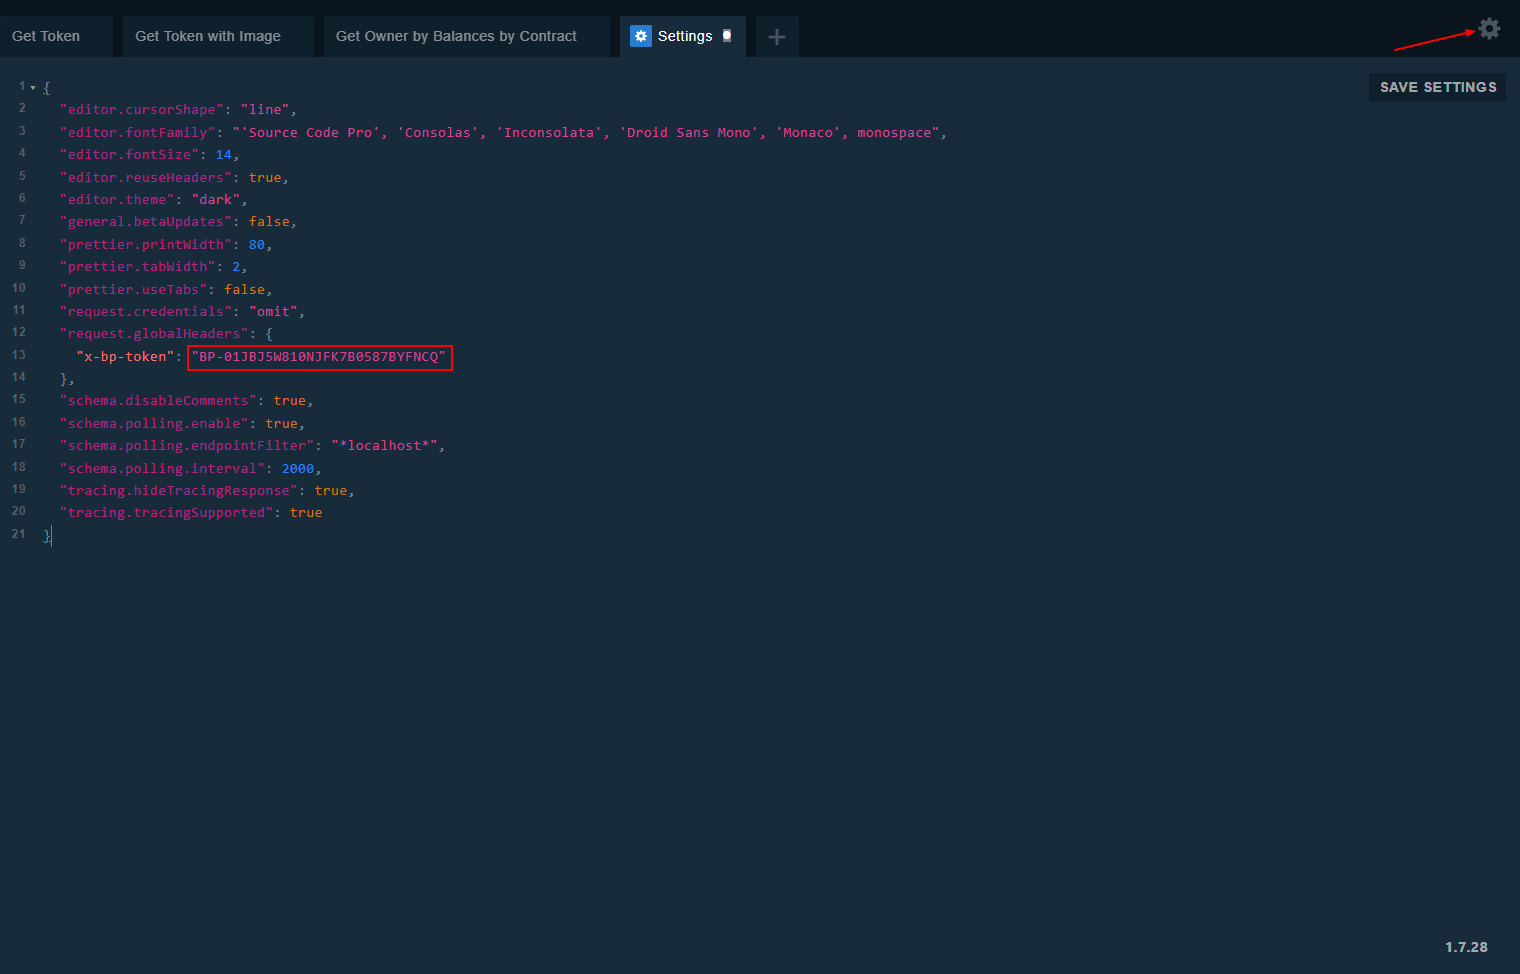Click the "editor.fontSize" key
Screen dimensions: 1520x974
coord(129,155)
